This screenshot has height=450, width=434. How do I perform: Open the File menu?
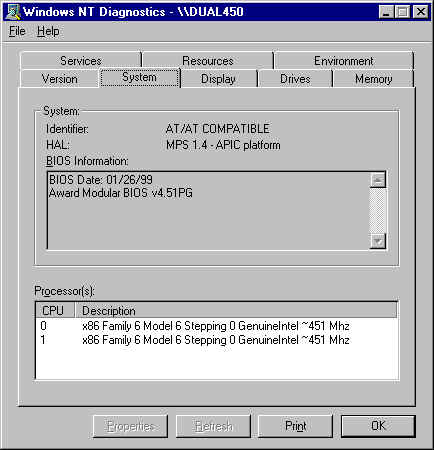pos(17,31)
